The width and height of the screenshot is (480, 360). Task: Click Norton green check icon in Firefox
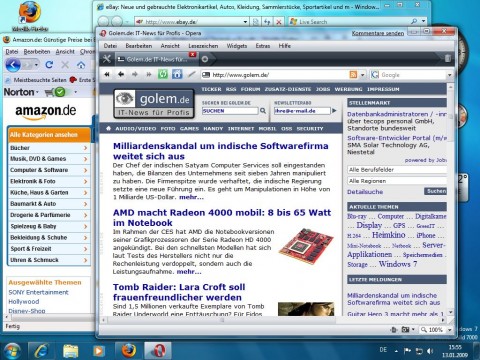tap(60, 92)
